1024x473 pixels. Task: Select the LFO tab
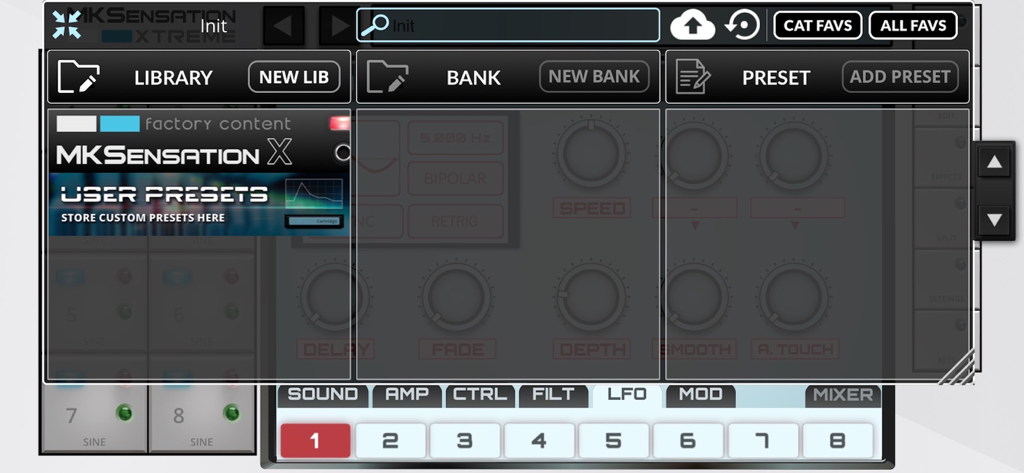tap(627, 395)
